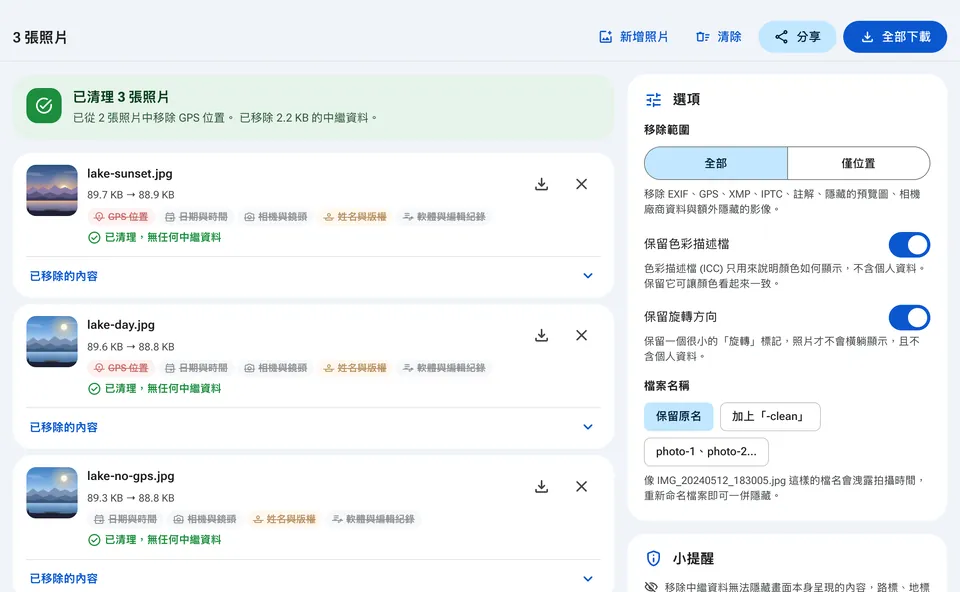Toggle the 保留旋轉方向 switch

pyautogui.click(x=909, y=318)
